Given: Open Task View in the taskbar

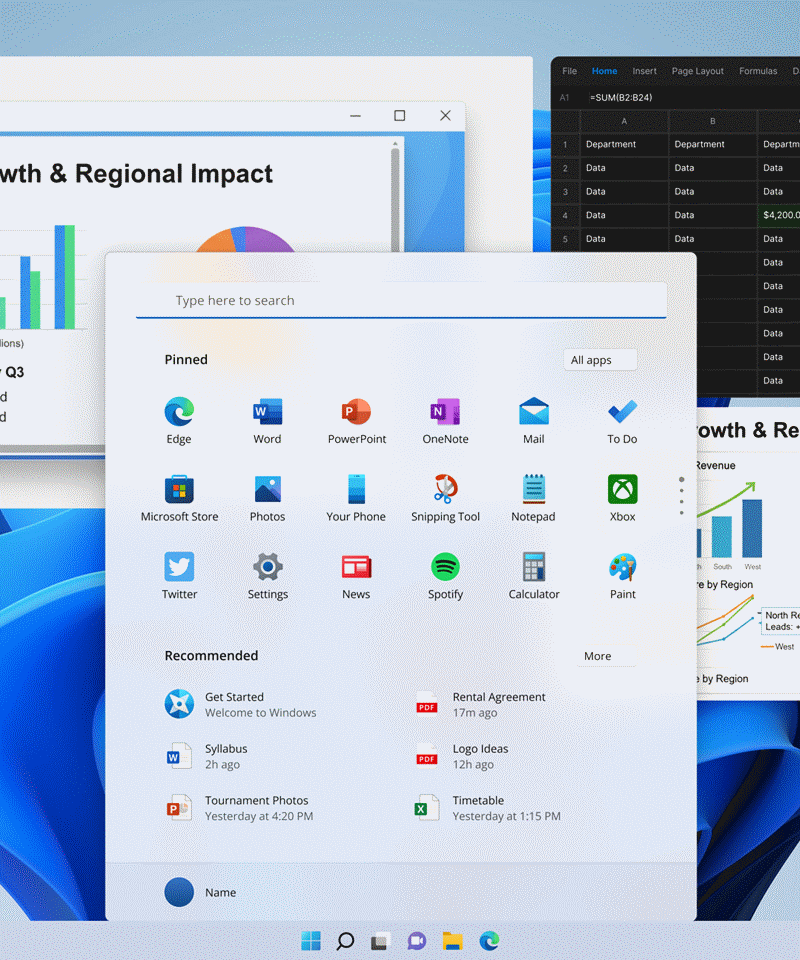Looking at the screenshot, I should pyautogui.click(x=381, y=940).
